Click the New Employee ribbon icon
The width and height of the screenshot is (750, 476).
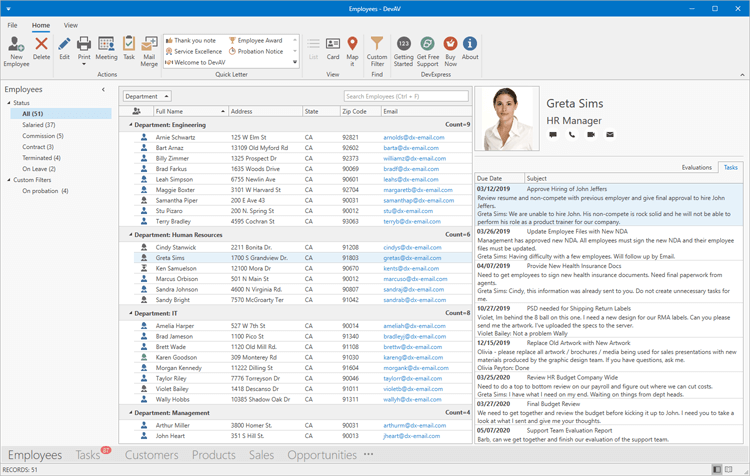[16, 49]
